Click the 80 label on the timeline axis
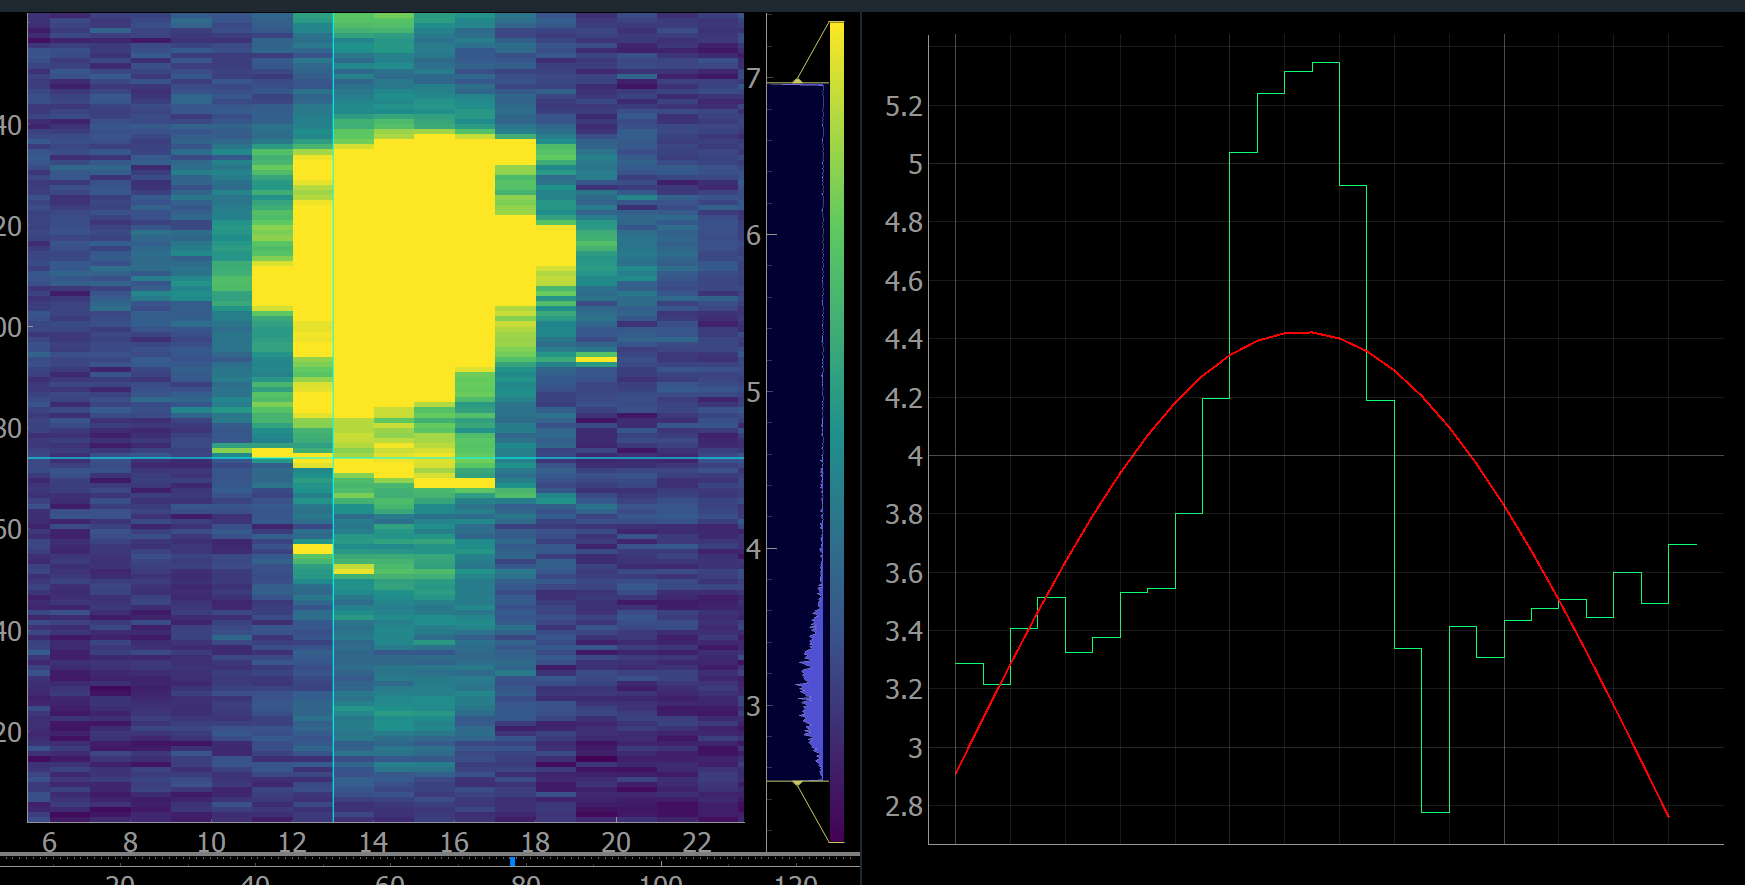The image size is (1745, 885). pos(525,879)
